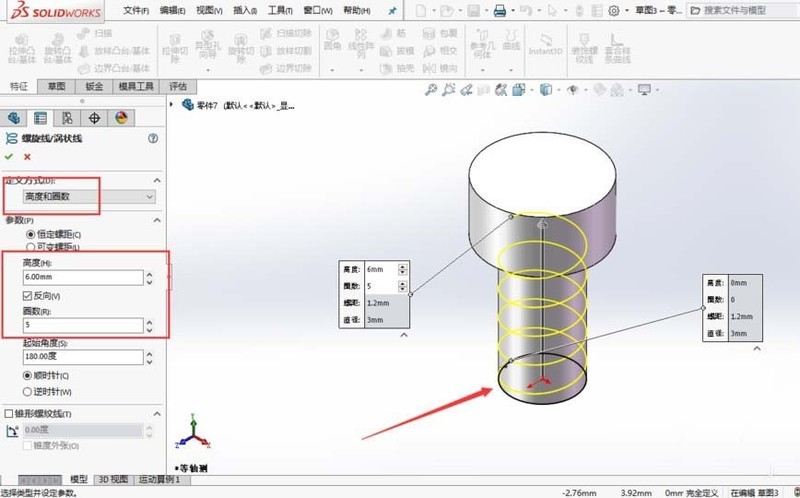Open the helix help question icon

(x=153, y=138)
